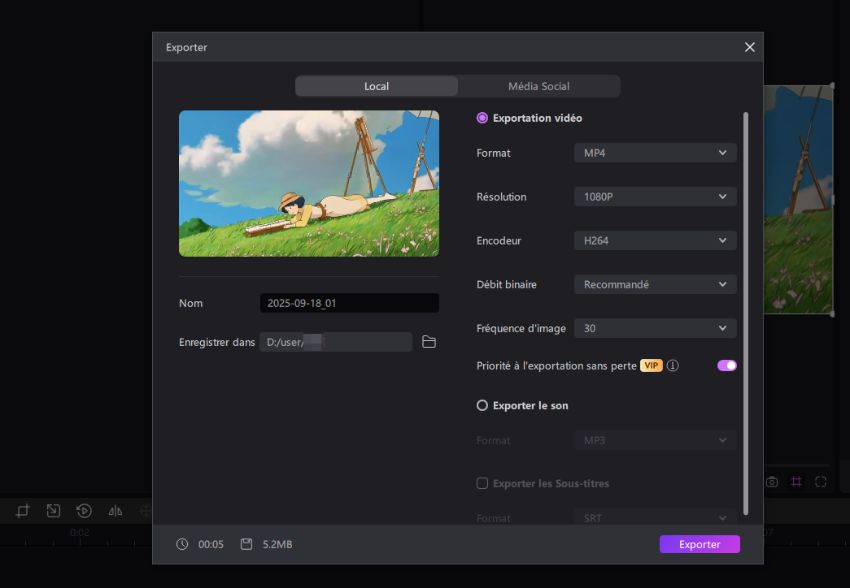
Task: Click the Fréquence d'image label
Action: point(521,328)
